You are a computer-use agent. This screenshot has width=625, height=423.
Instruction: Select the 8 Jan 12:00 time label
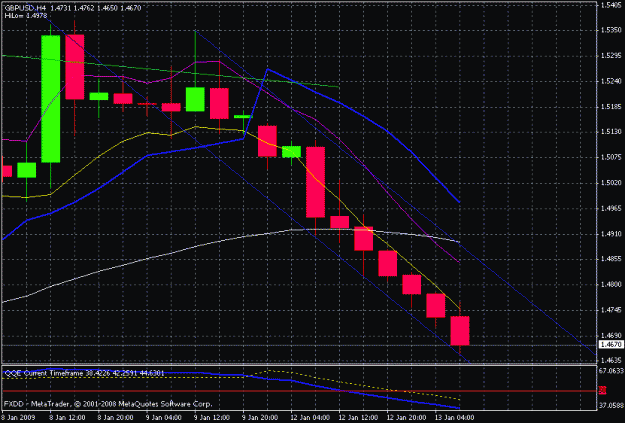pos(67,417)
